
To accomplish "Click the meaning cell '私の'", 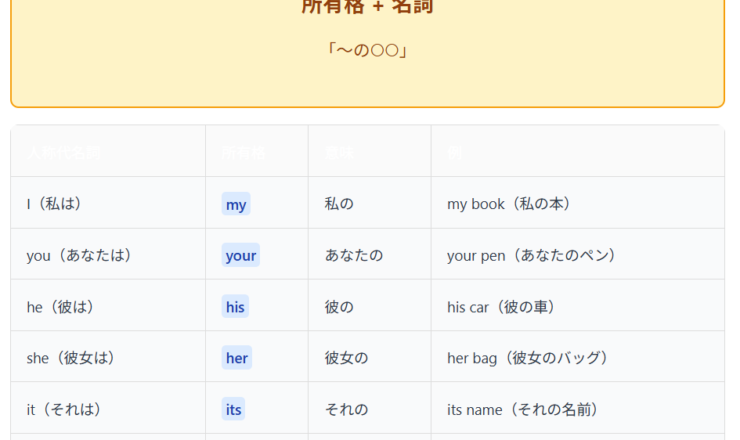I will 370,203.
